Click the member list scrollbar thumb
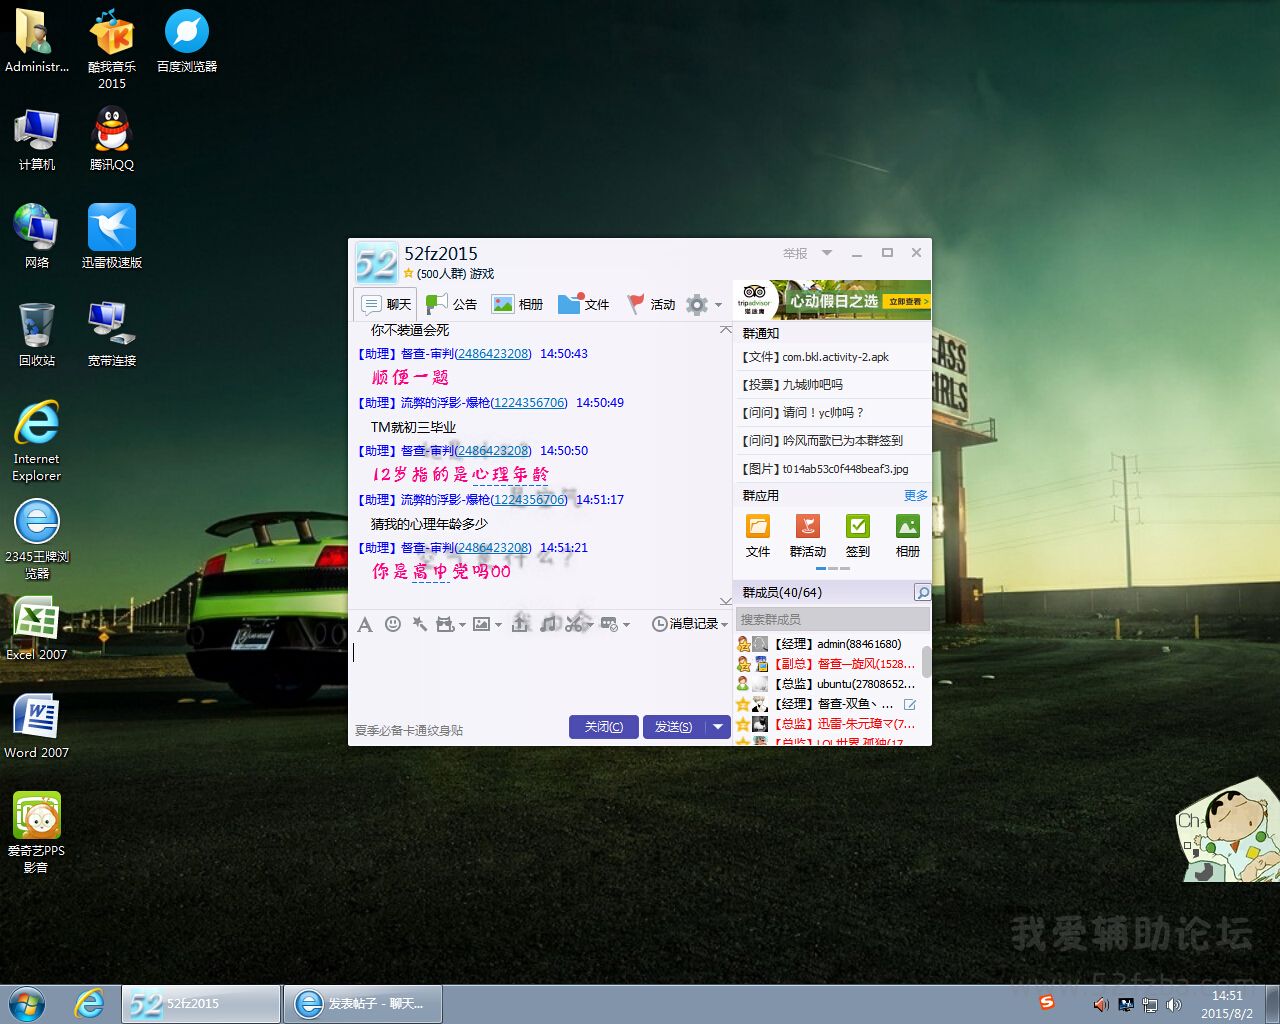The width and height of the screenshot is (1280, 1024). 926,661
